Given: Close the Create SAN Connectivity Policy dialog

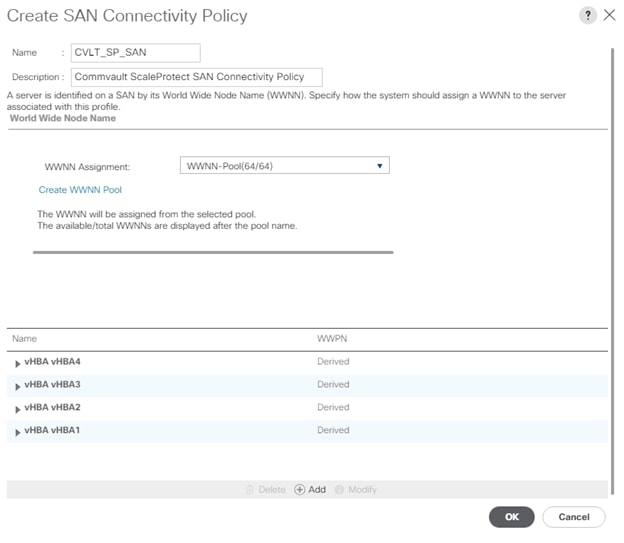Looking at the screenshot, I should pyautogui.click(x=609, y=15).
